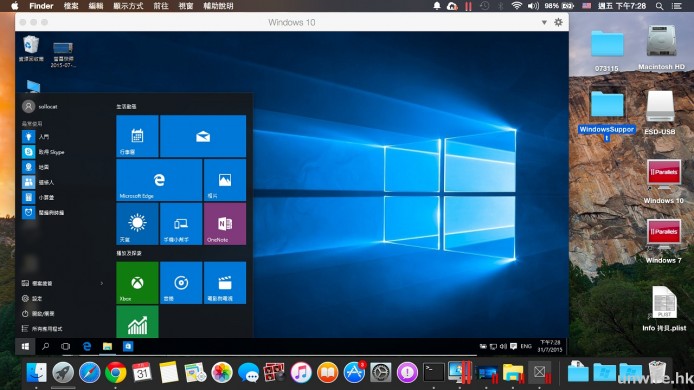Open the Recycle Bin on the Windows desktop
This screenshot has width=694, height=390.
click(31, 49)
